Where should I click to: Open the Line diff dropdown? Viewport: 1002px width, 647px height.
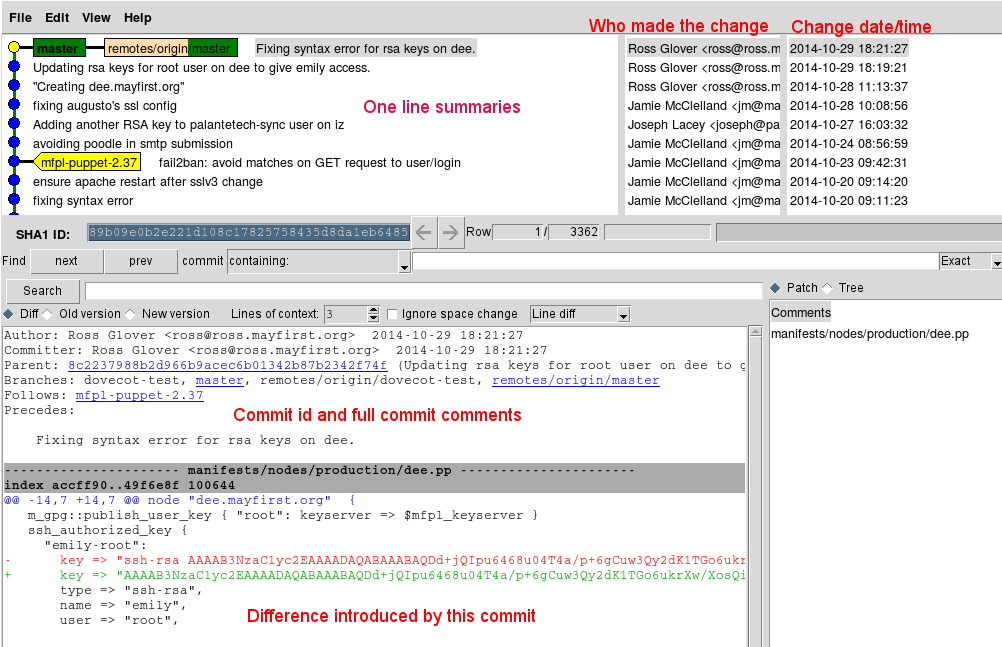tap(624, 315)
